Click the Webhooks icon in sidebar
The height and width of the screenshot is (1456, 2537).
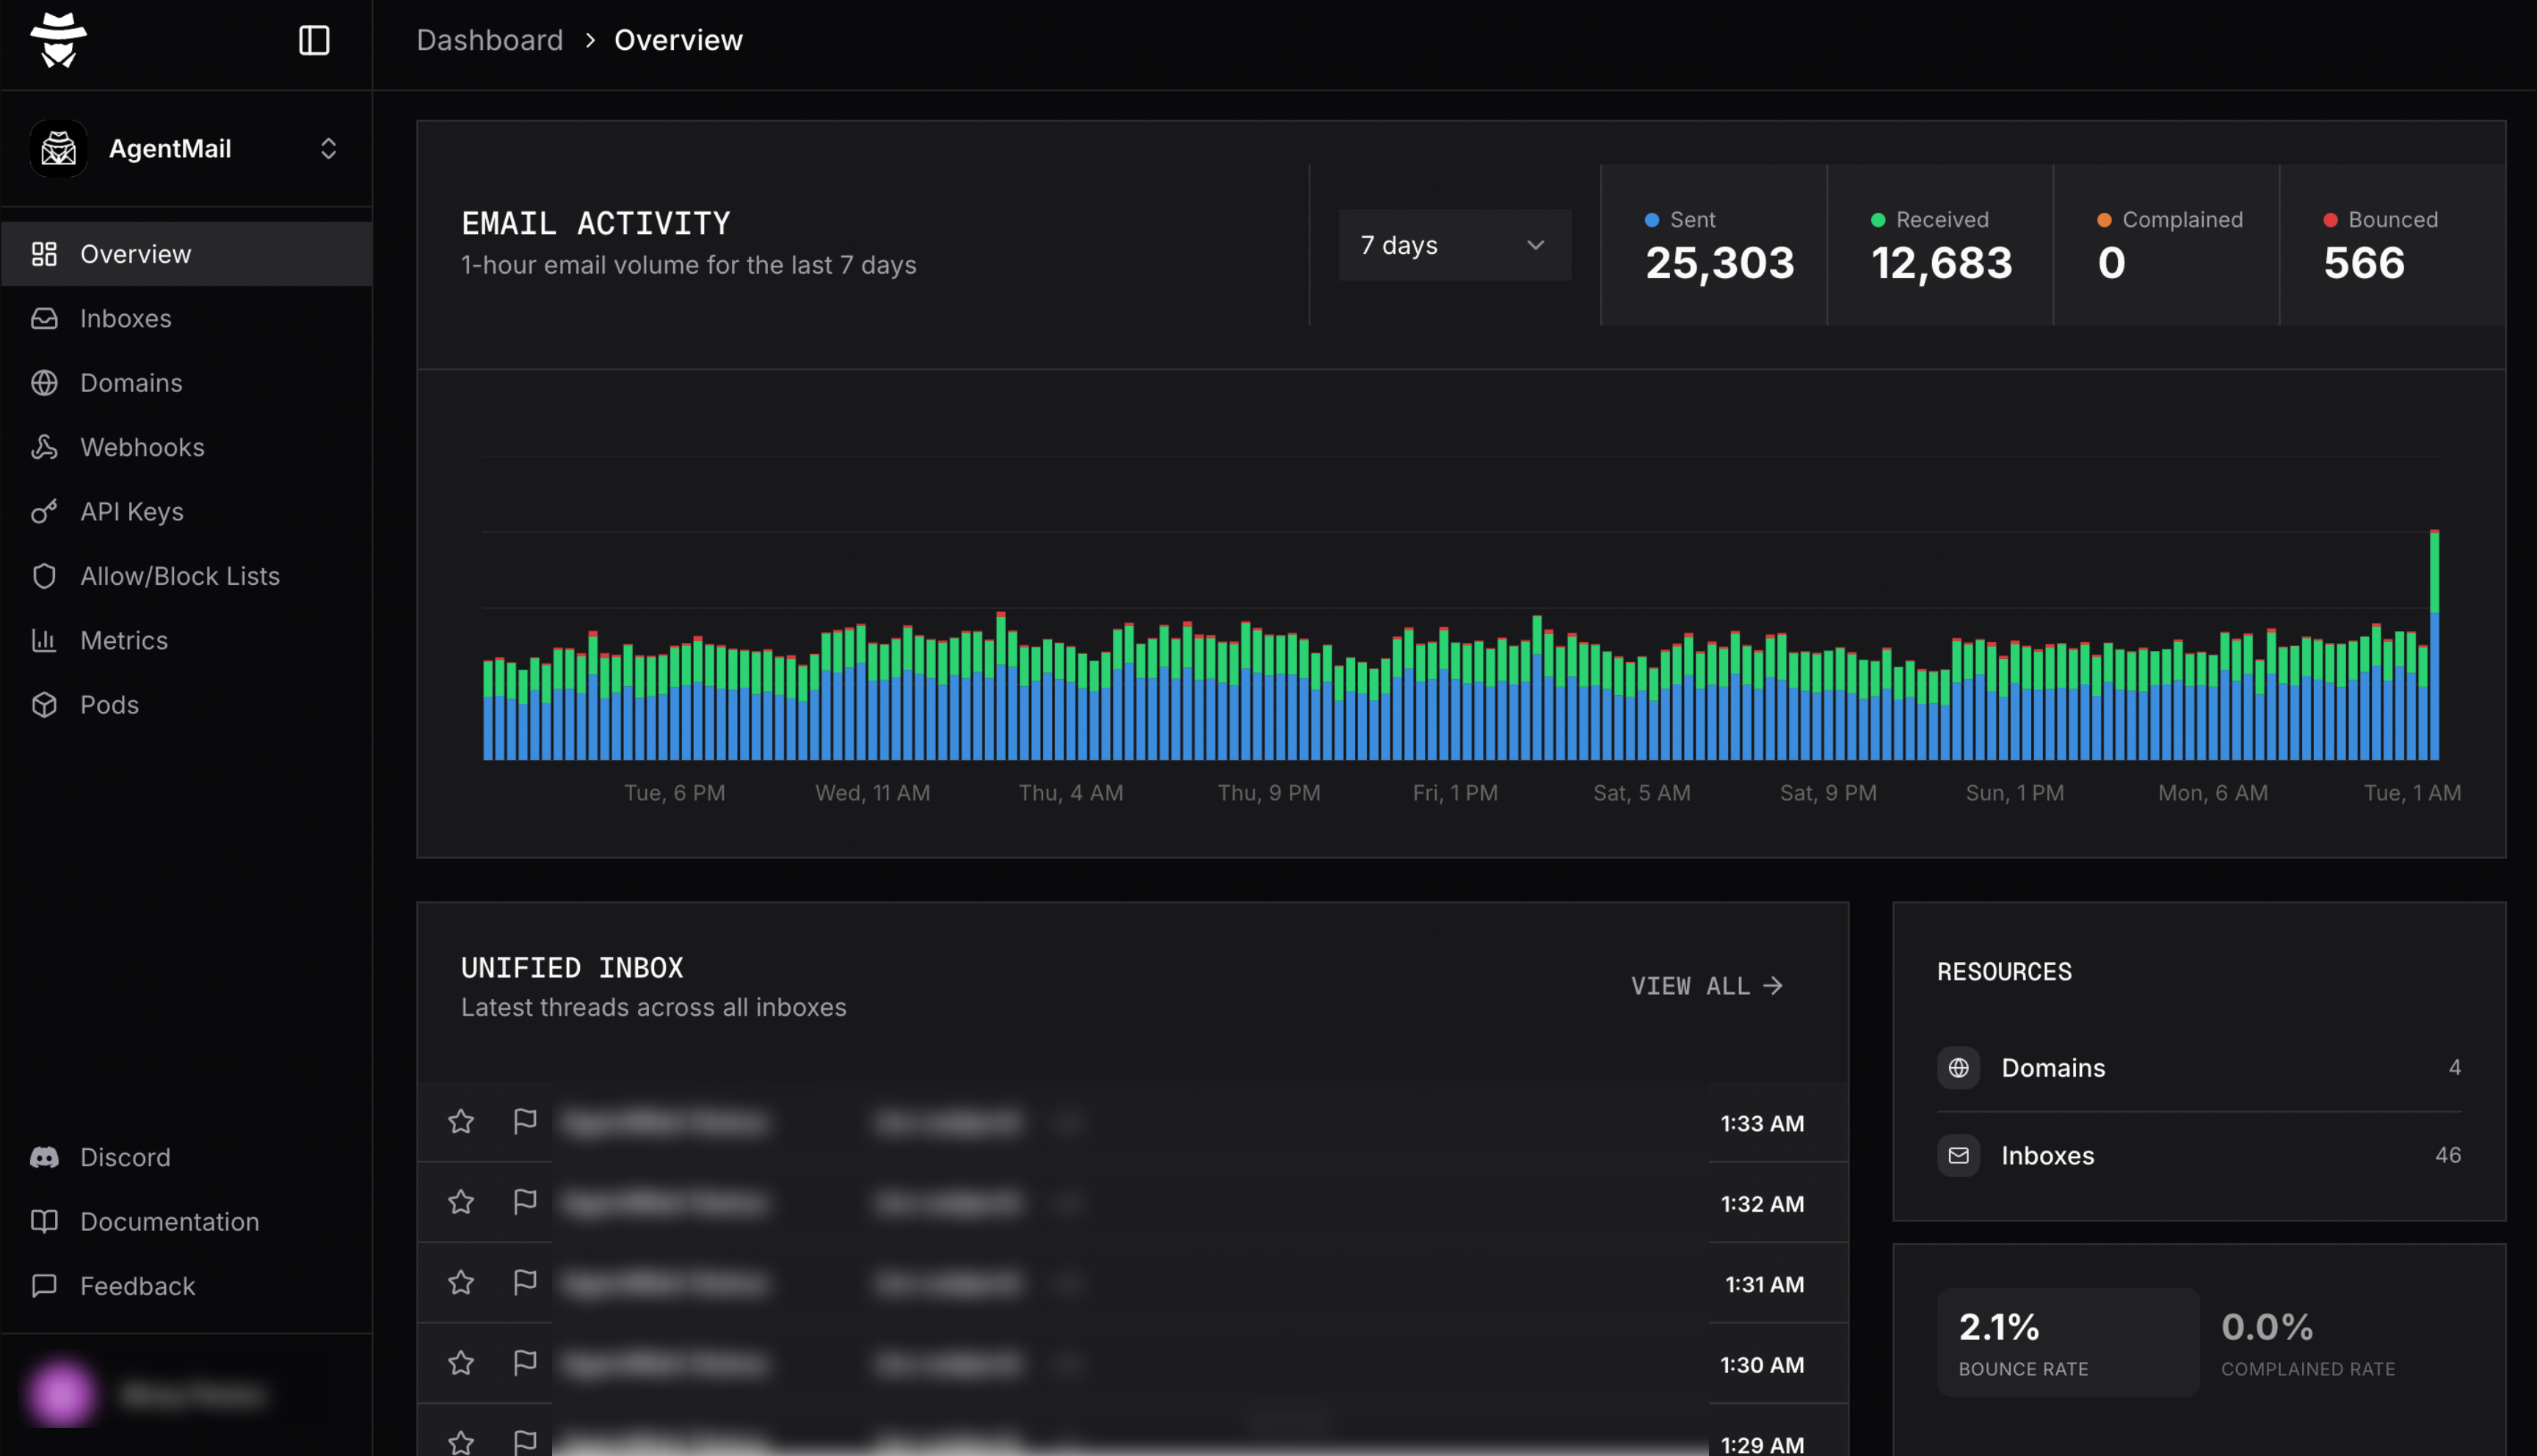pyautogui.click(x=45, y=447)
